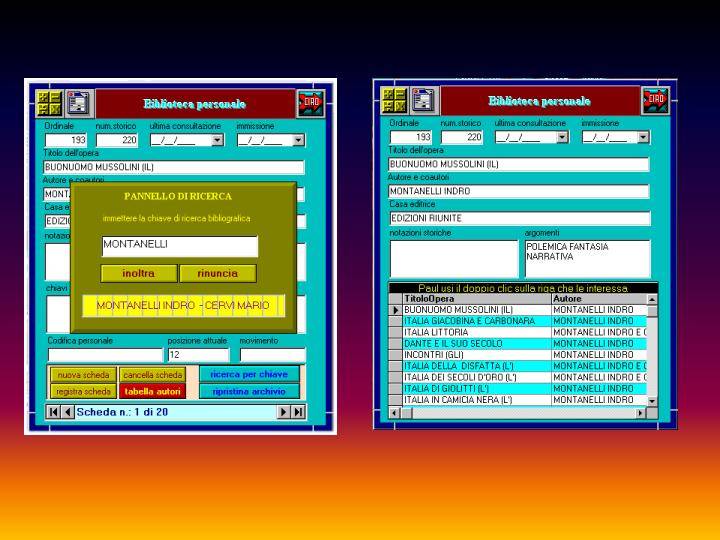Viewport: 720px width, 540px height.
Task: Select row ITALIA DI GIOLITTI (L')
Action: [x=524, y=388]
